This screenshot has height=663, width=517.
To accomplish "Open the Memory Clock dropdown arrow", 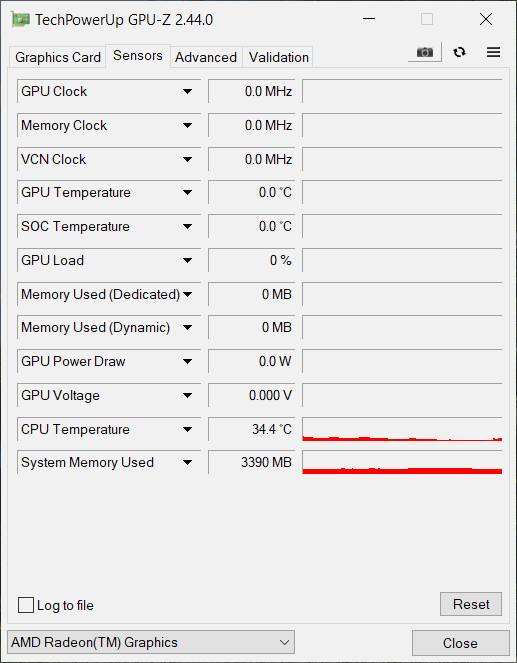I will 188,126.
